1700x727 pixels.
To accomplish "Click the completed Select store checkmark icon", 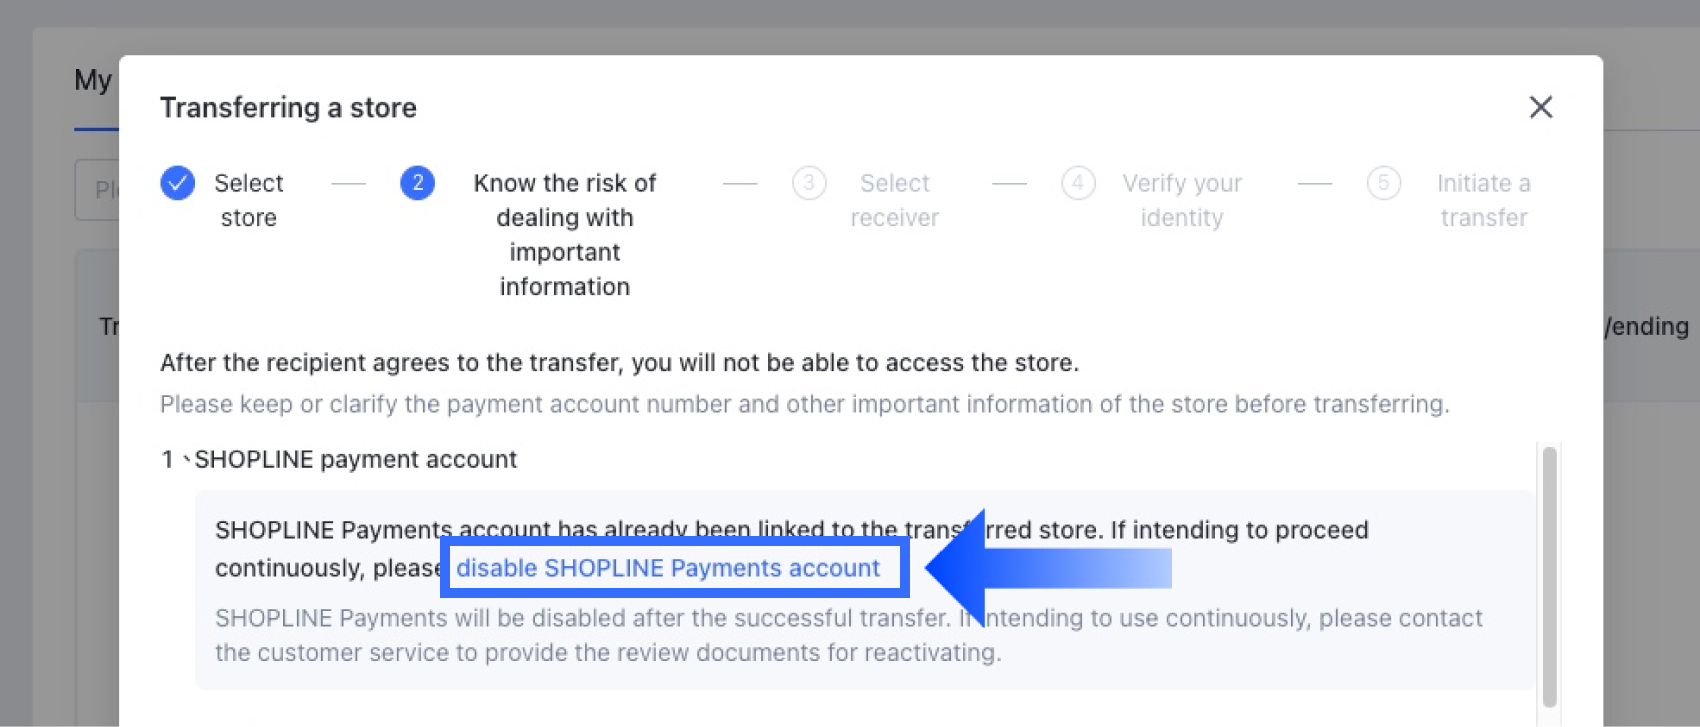I will pyautogui.click(x=178, y=183).
